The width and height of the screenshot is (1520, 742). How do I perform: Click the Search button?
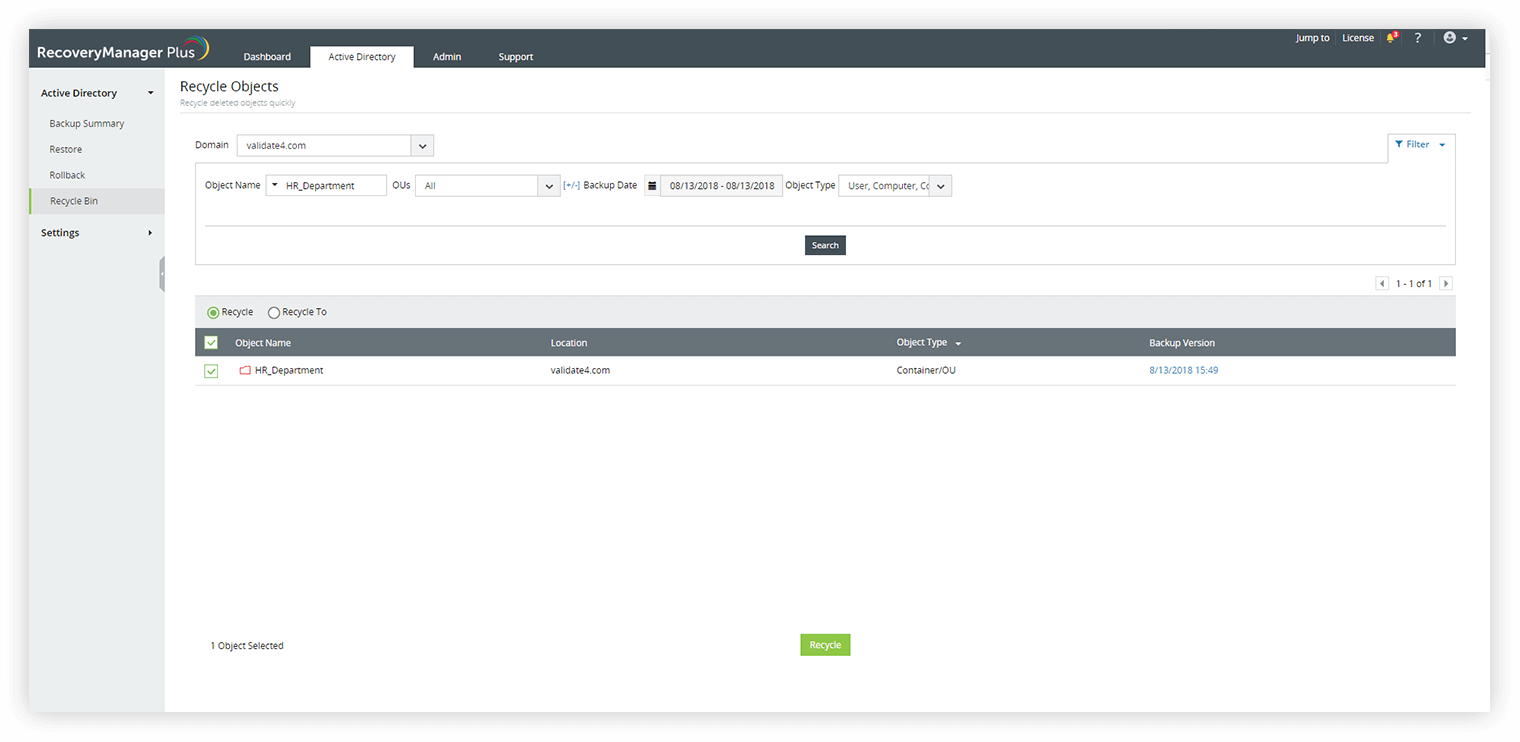coord(825,245)
